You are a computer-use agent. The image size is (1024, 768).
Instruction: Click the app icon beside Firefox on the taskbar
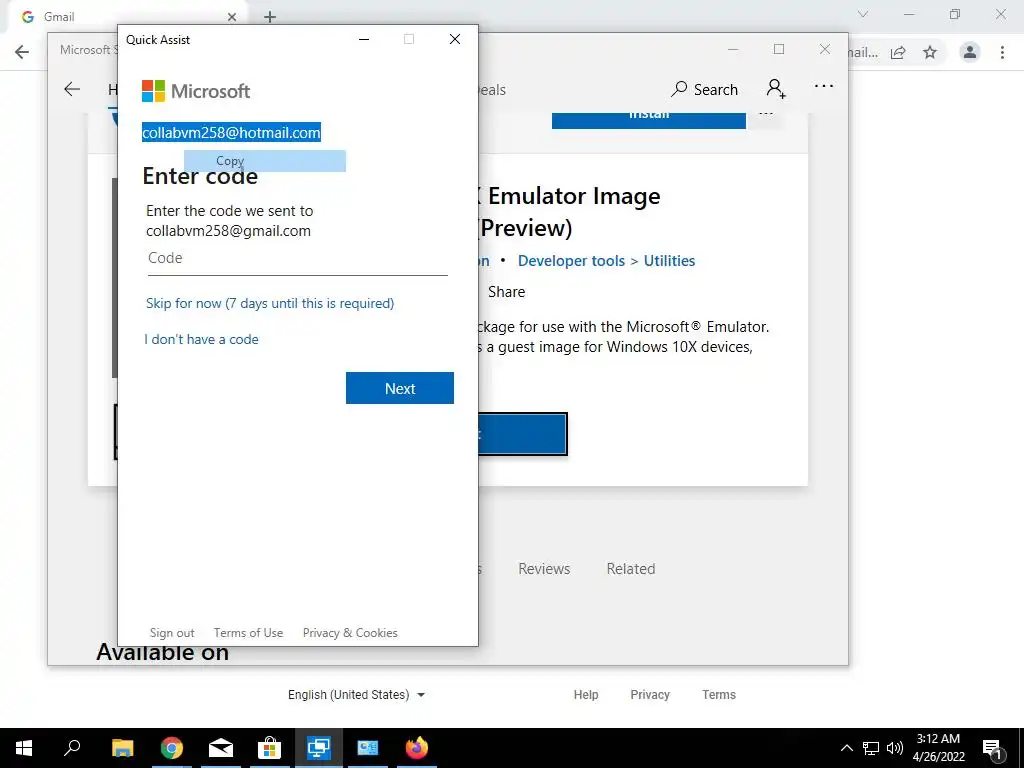368,748
